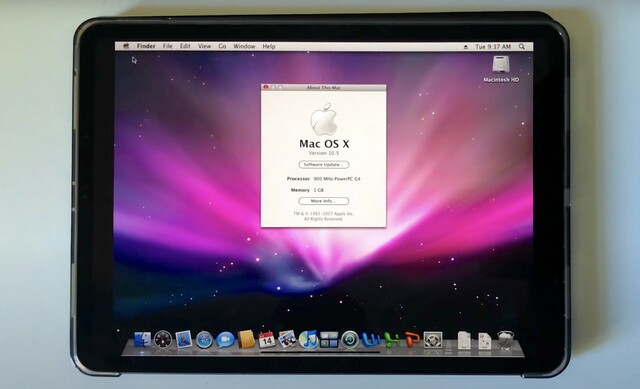Click the About This Mac title bar
The width and height of the screenshot is (640, 389).
(x=323, y=87)
